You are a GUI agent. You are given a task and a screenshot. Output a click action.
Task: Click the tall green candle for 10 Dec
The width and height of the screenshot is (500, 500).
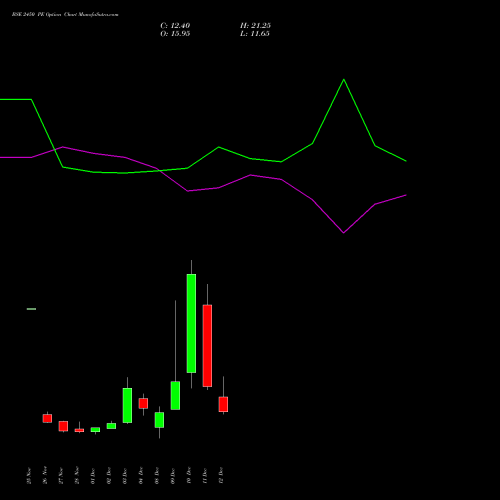(191, 323)
